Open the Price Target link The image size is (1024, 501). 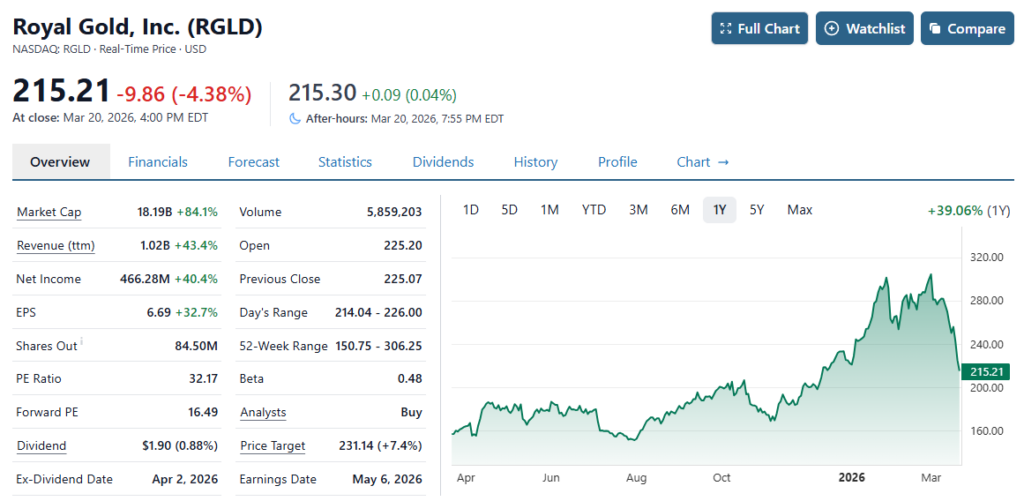(272, 446)
